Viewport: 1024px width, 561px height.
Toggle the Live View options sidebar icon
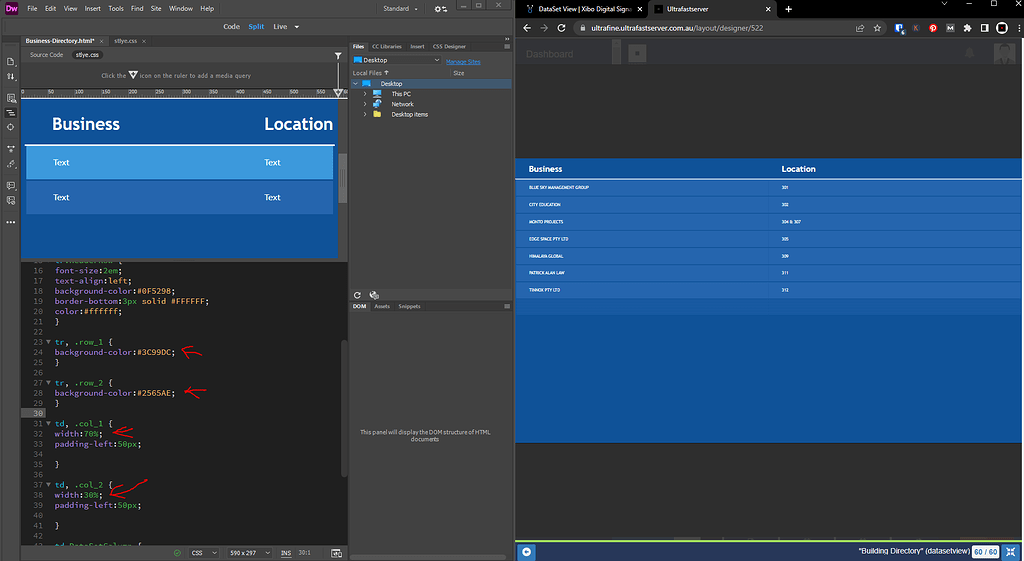point(10,98)
